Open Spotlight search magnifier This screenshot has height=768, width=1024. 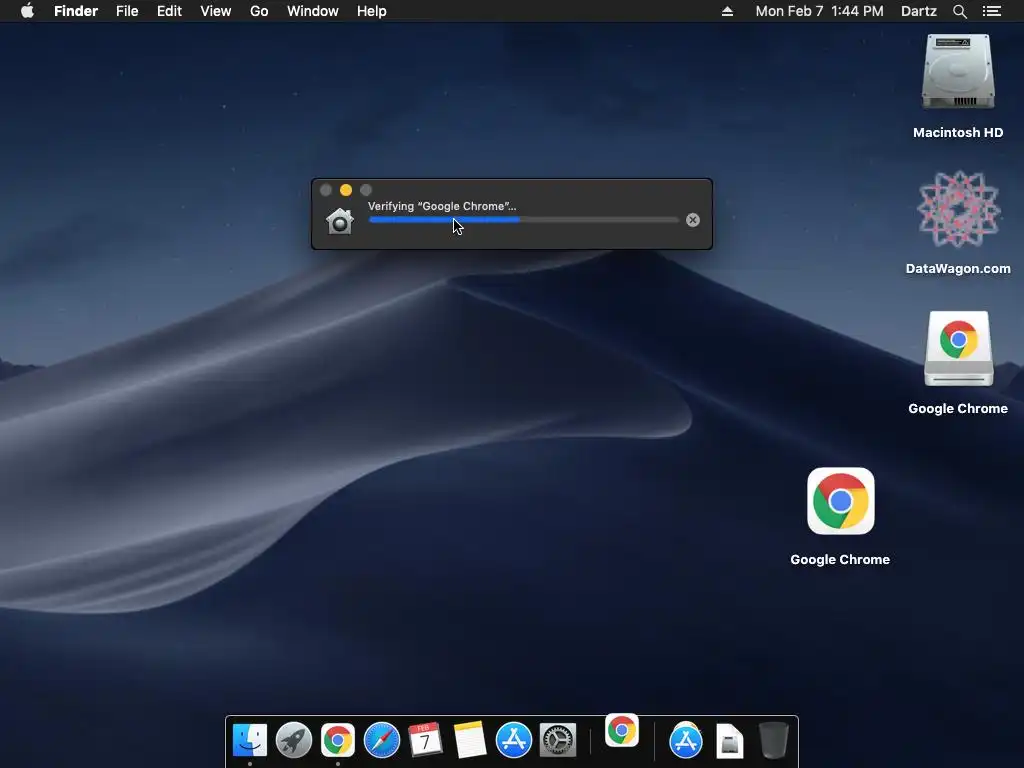[x=959, y=11]
